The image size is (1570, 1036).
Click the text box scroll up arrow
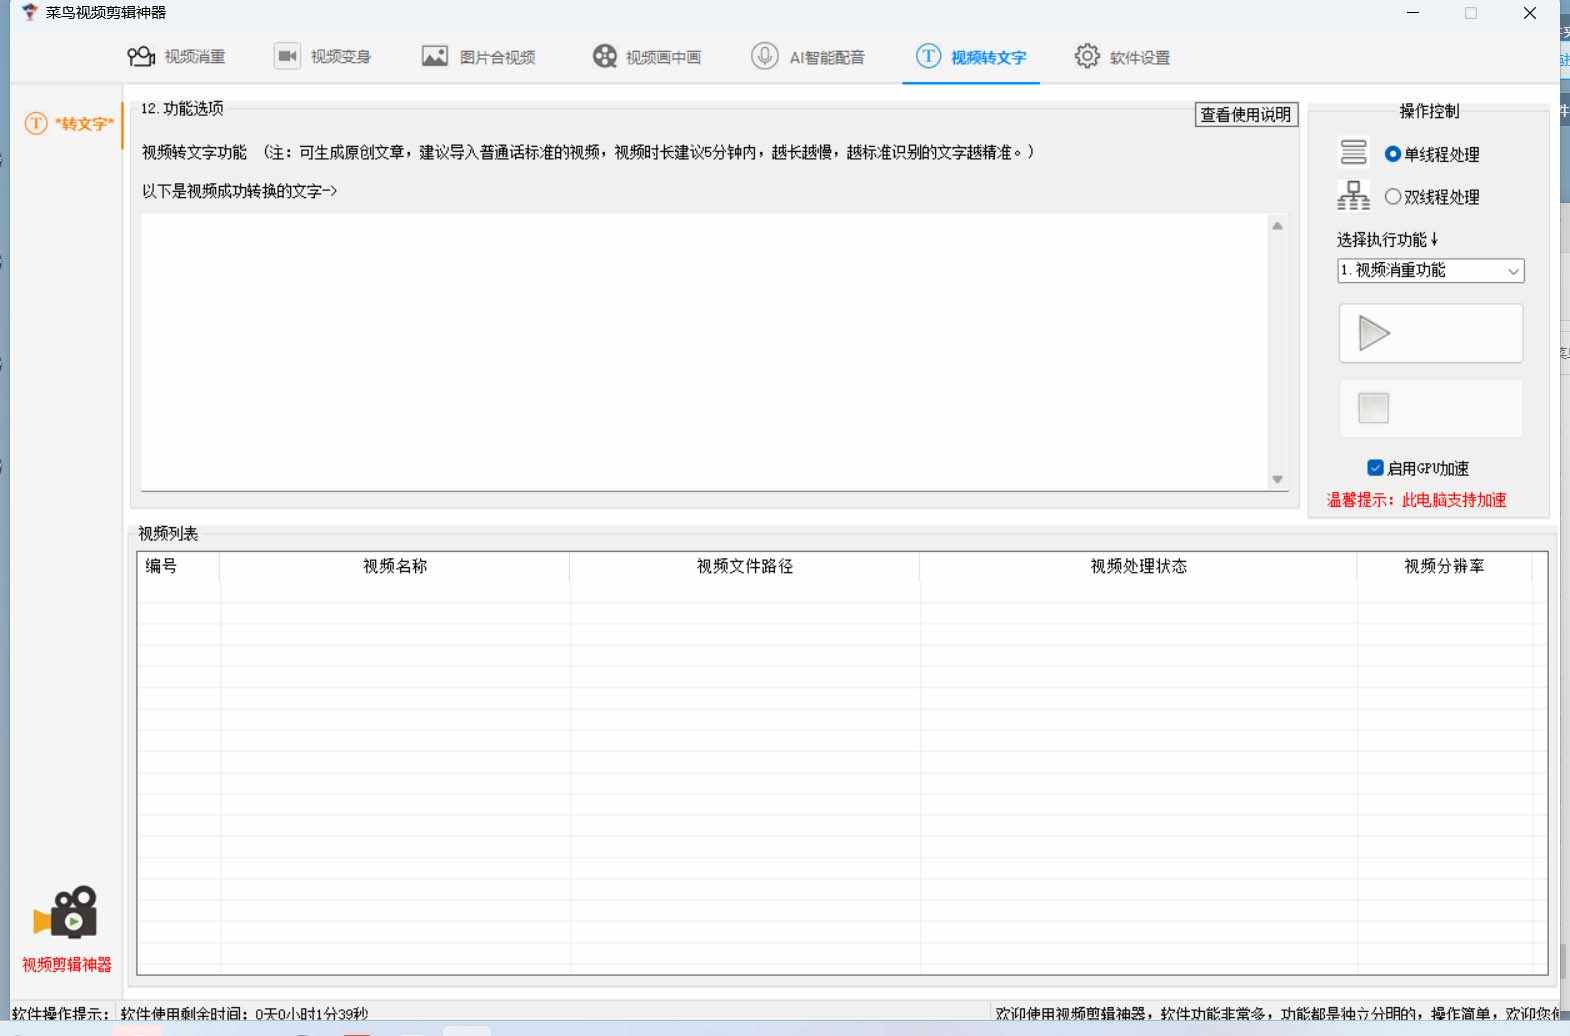click(x=1277, y=226)
